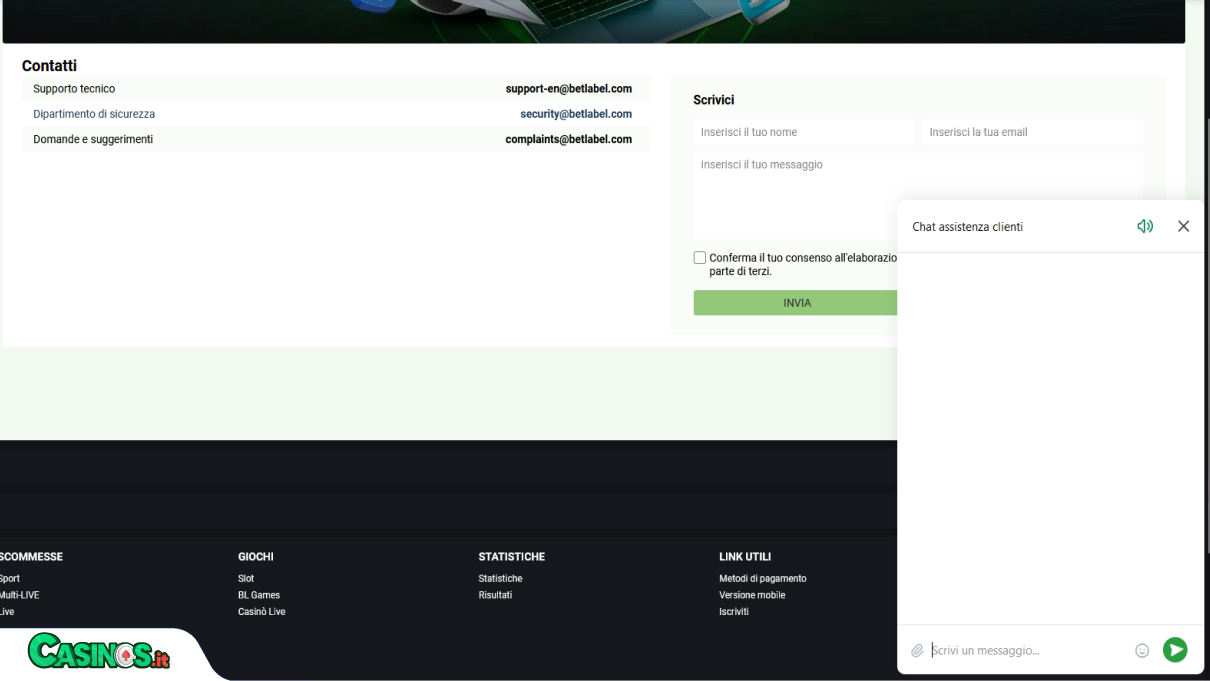Mute the chat sound with the speaker icon
Image resolution: width=1210 pixels, height=681 pixels.
pos(1145,226)
